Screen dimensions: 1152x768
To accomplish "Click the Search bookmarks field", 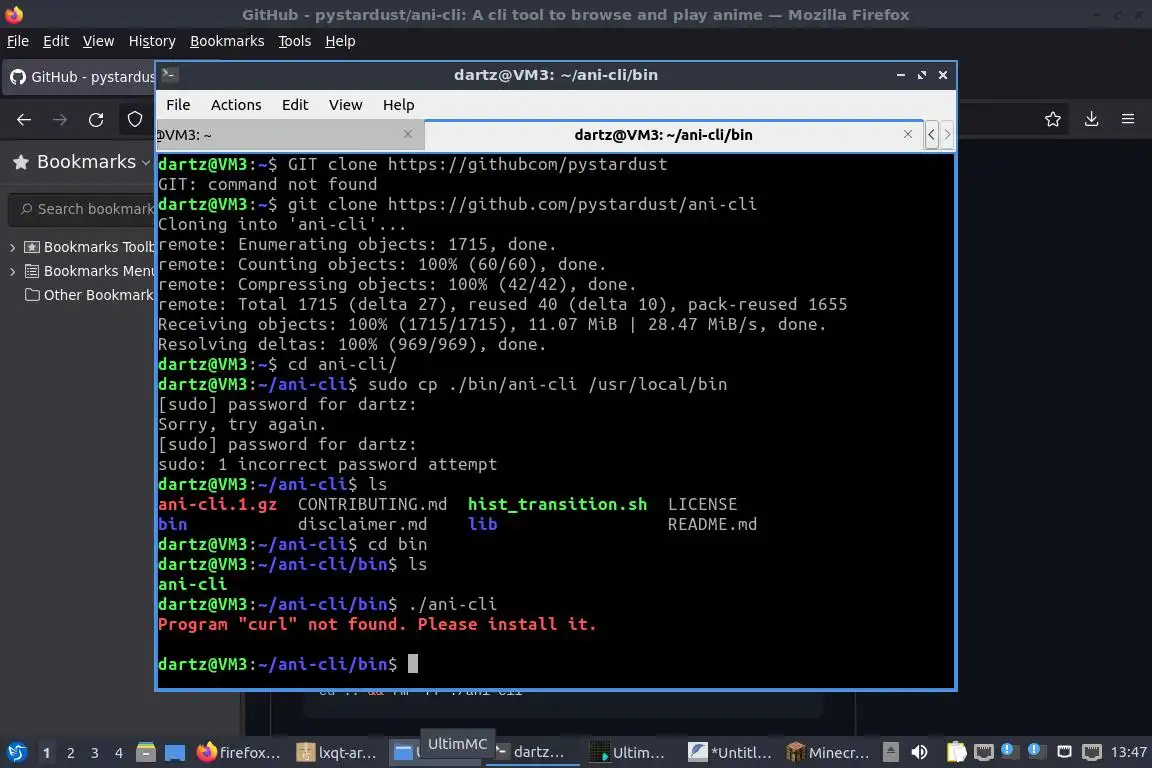I will tap(82, 209).
